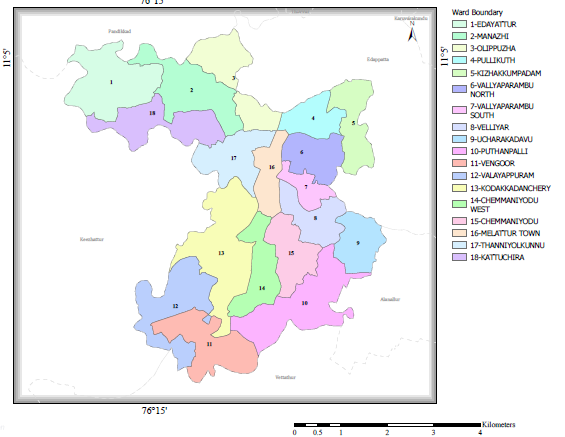Viewport: 565px width, 437px height.
Task: Click ward number 4 on the map
Action: [x=313, y=118]
